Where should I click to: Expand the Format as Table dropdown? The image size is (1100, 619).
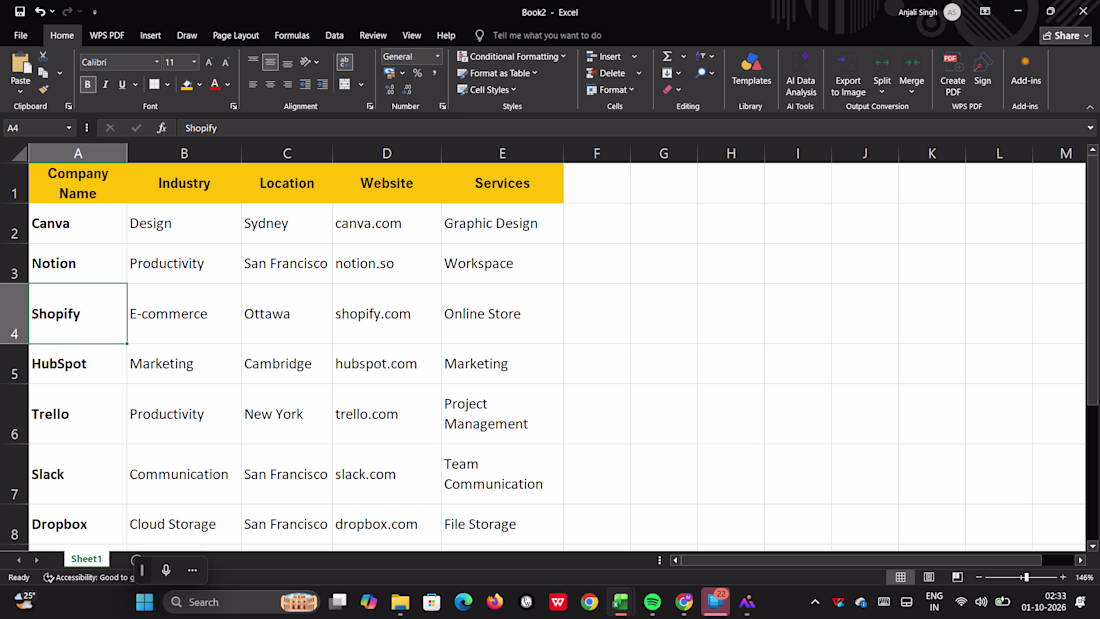click(x=497, y=73)
